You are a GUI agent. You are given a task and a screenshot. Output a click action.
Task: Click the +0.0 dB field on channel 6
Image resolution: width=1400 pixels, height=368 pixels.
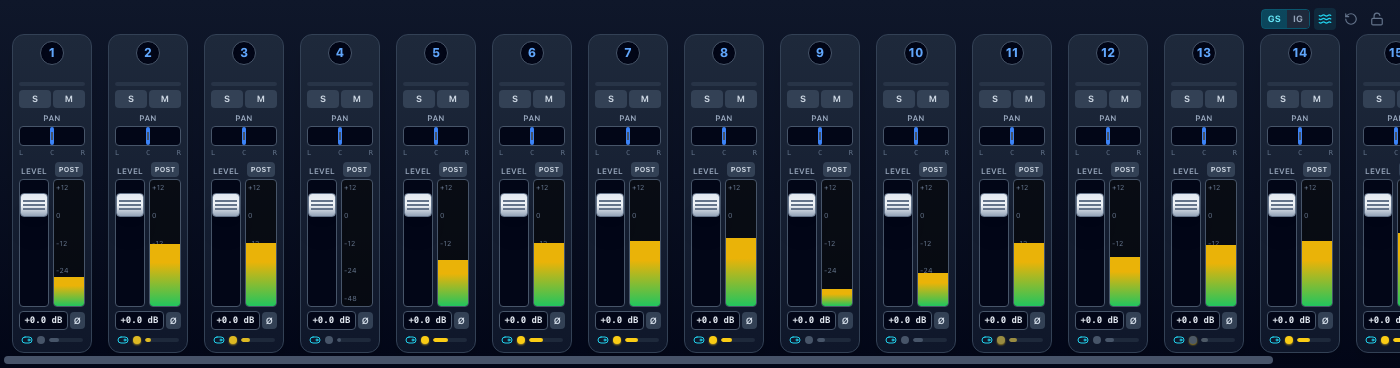(523, 320)
